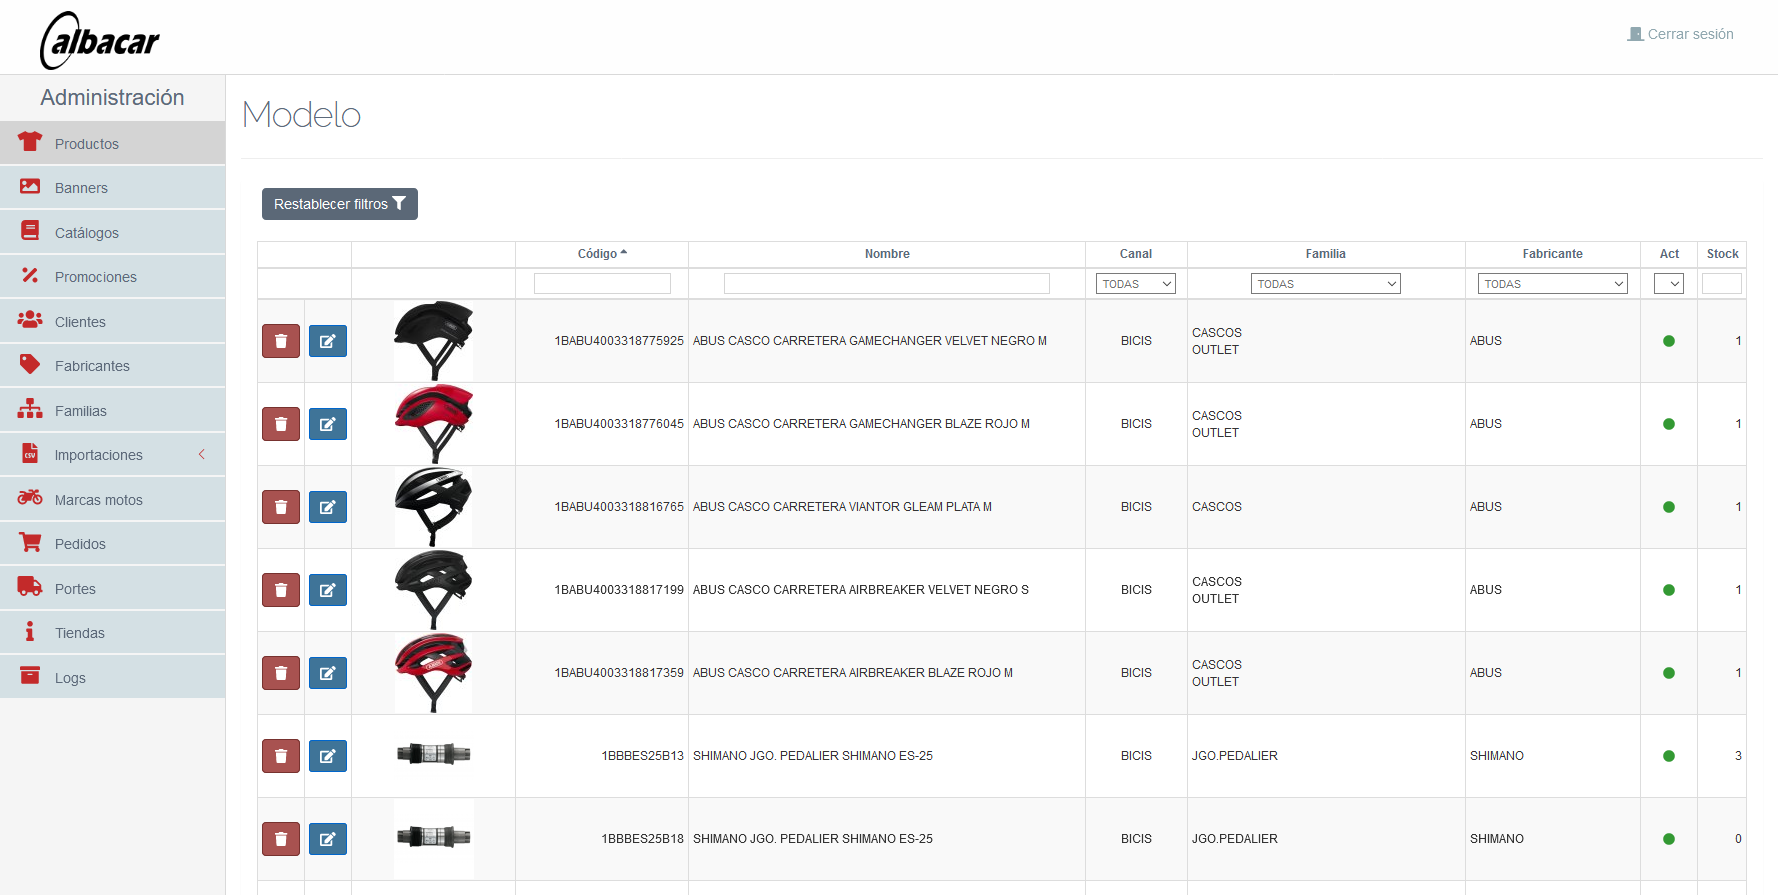Open the Productos section
Viewport: 1778px width, 895px height.
[112, 143]
